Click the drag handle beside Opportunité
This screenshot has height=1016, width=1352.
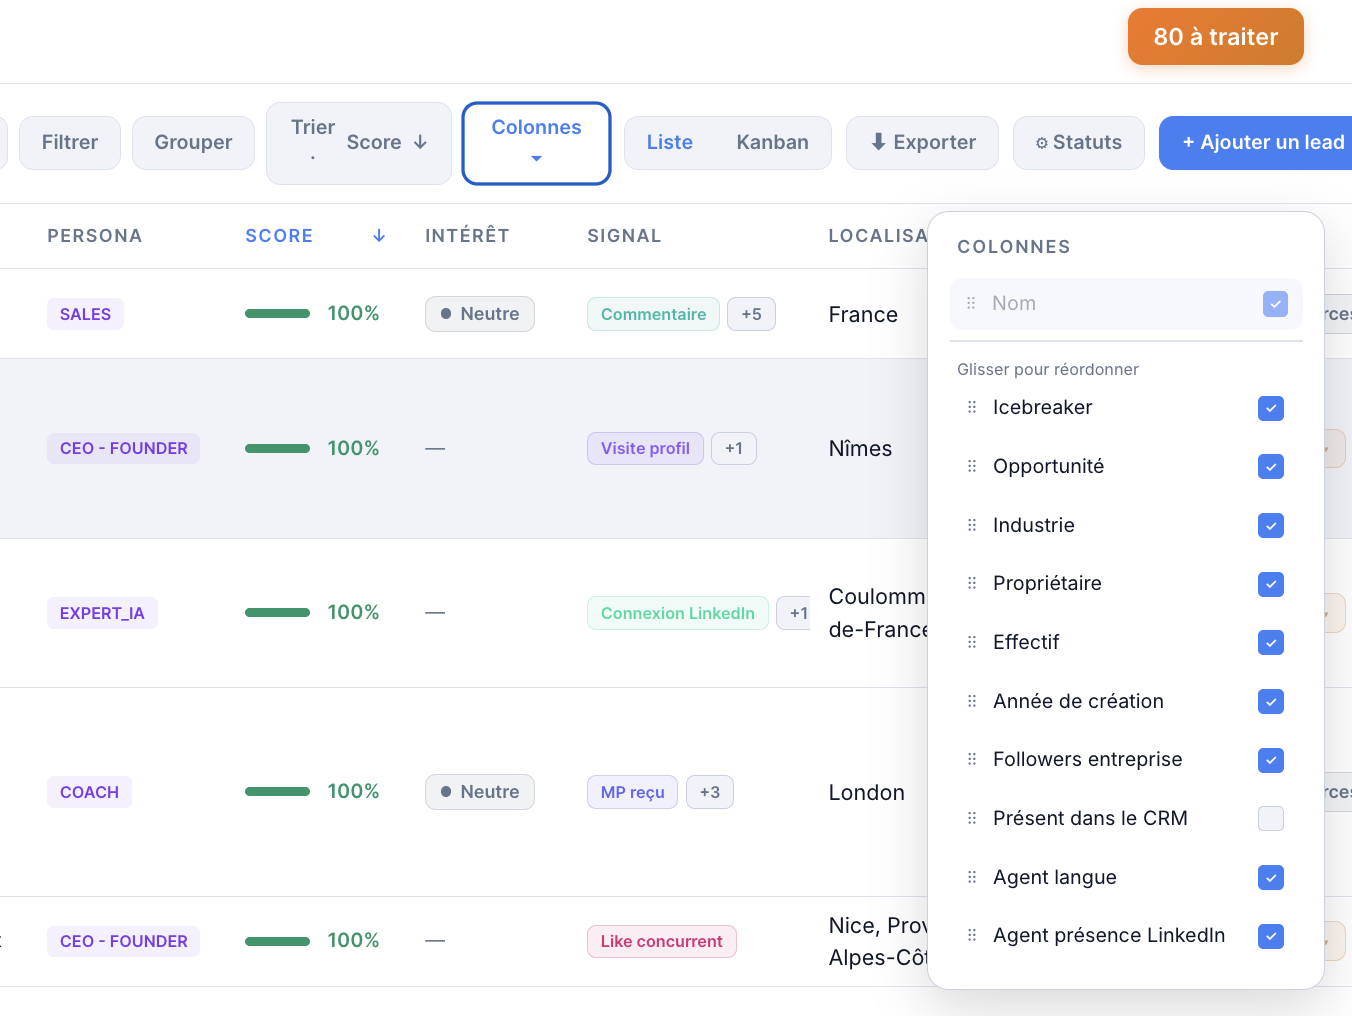click(x=972, y=466)
